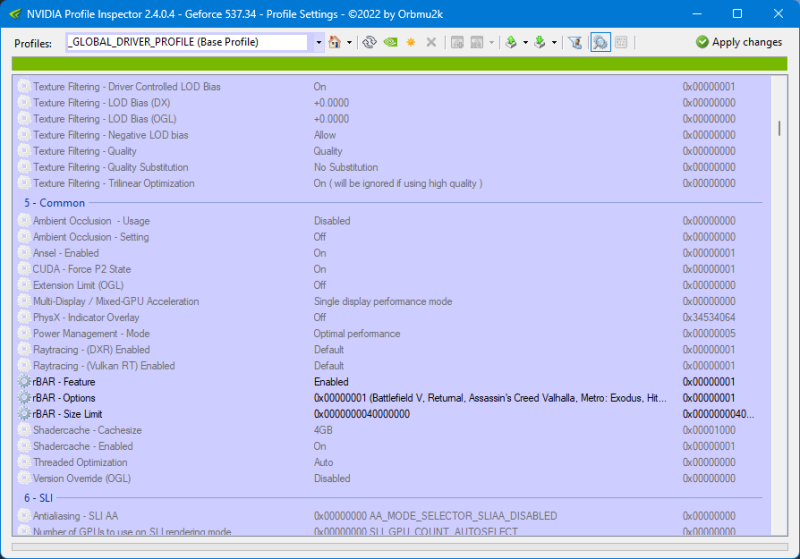Screen dimensions: 800x559
Task: Select 'Ambient Occlusion - Setting' row
Action: coord(392,237)
